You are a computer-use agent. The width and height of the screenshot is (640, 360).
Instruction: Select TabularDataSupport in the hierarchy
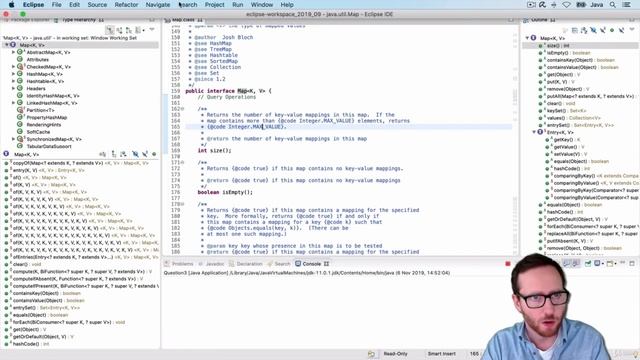coord(49,147)
